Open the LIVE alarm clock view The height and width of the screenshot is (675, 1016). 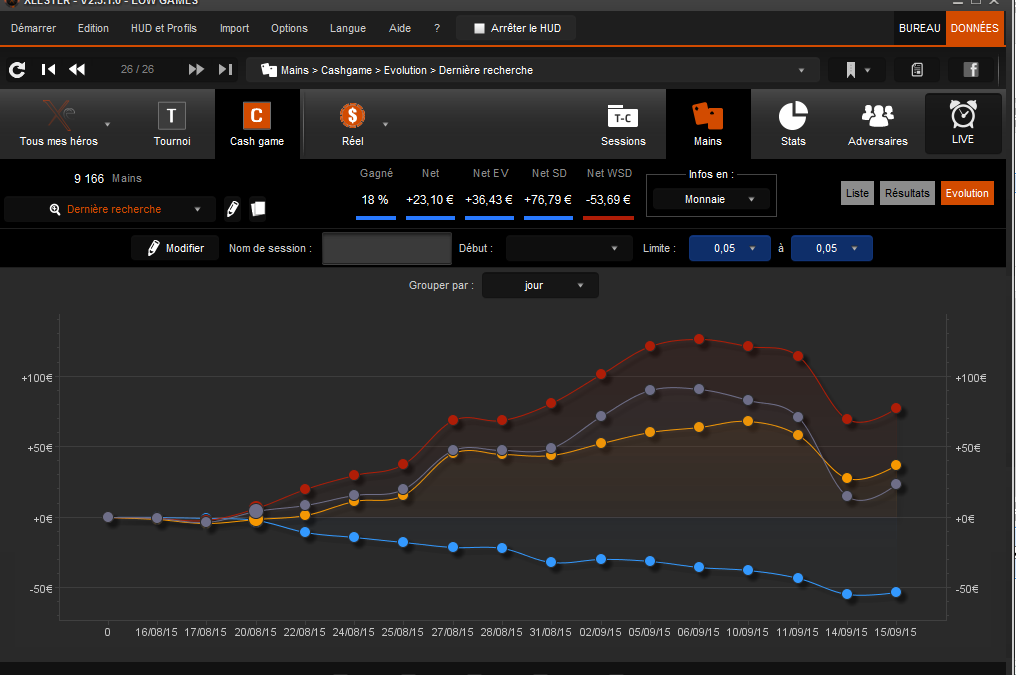coord(963,123)
